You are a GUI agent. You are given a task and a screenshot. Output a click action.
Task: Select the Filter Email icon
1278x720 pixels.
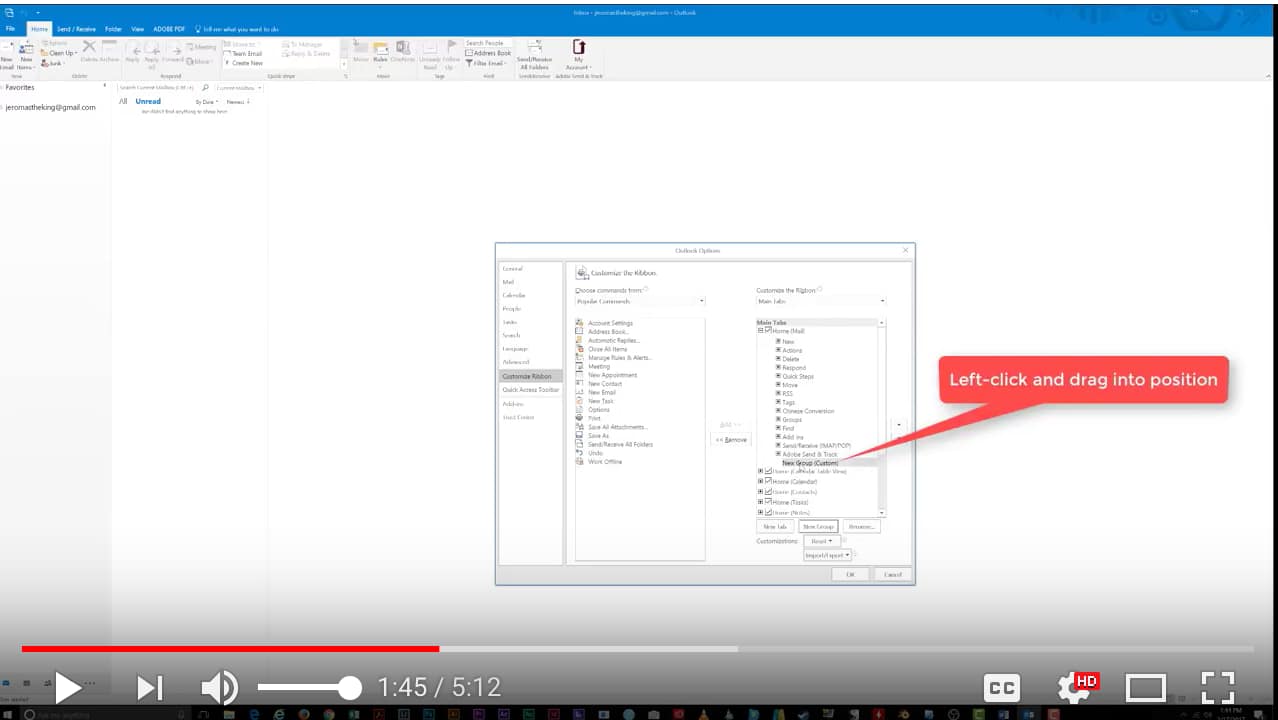(x=489, y=62)
